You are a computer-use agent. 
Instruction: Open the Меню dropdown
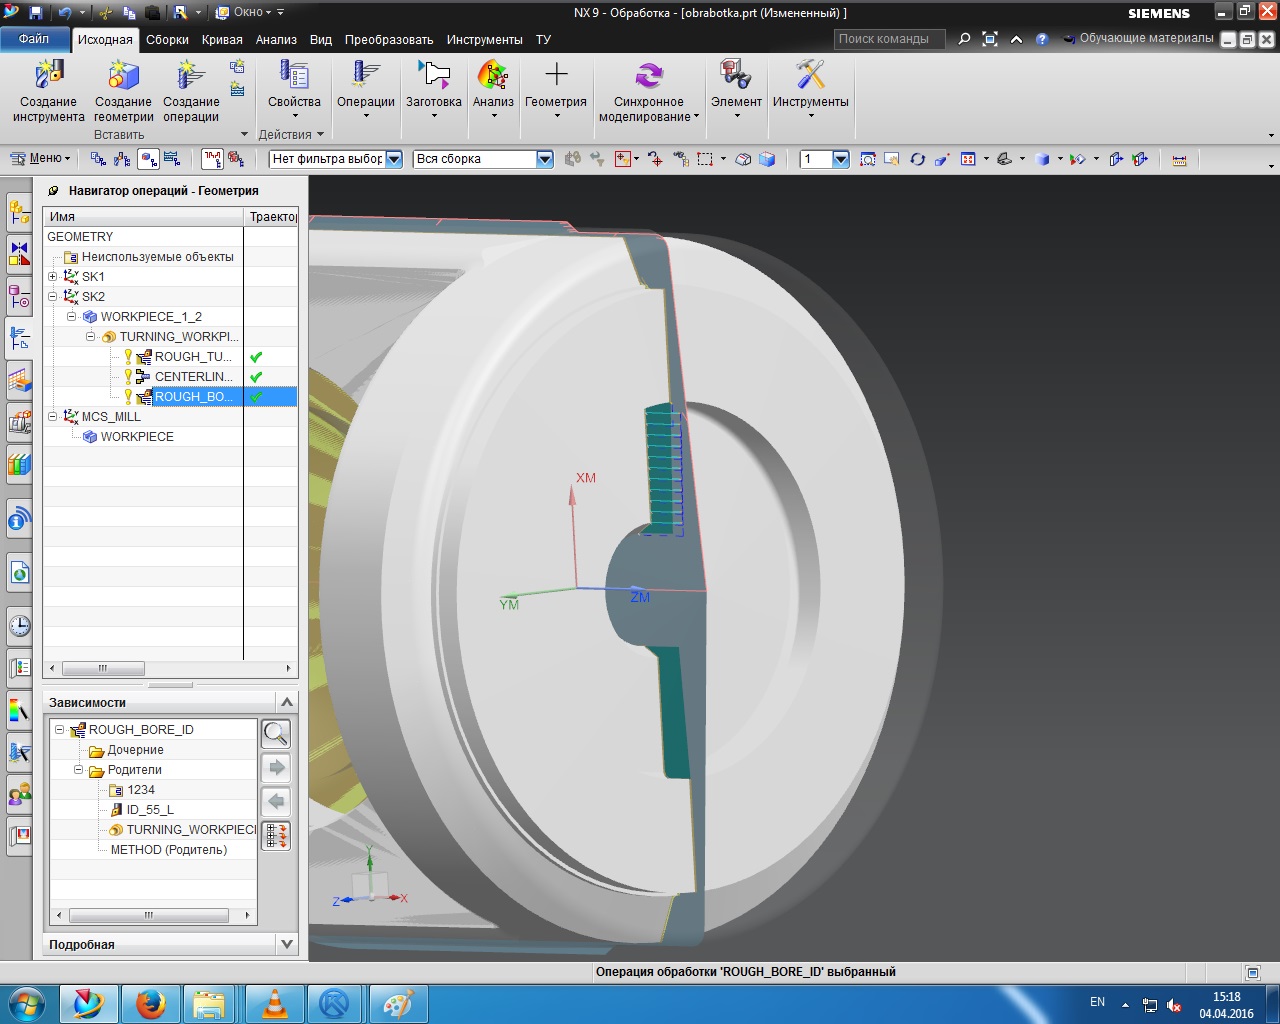(x=40, y=158)
